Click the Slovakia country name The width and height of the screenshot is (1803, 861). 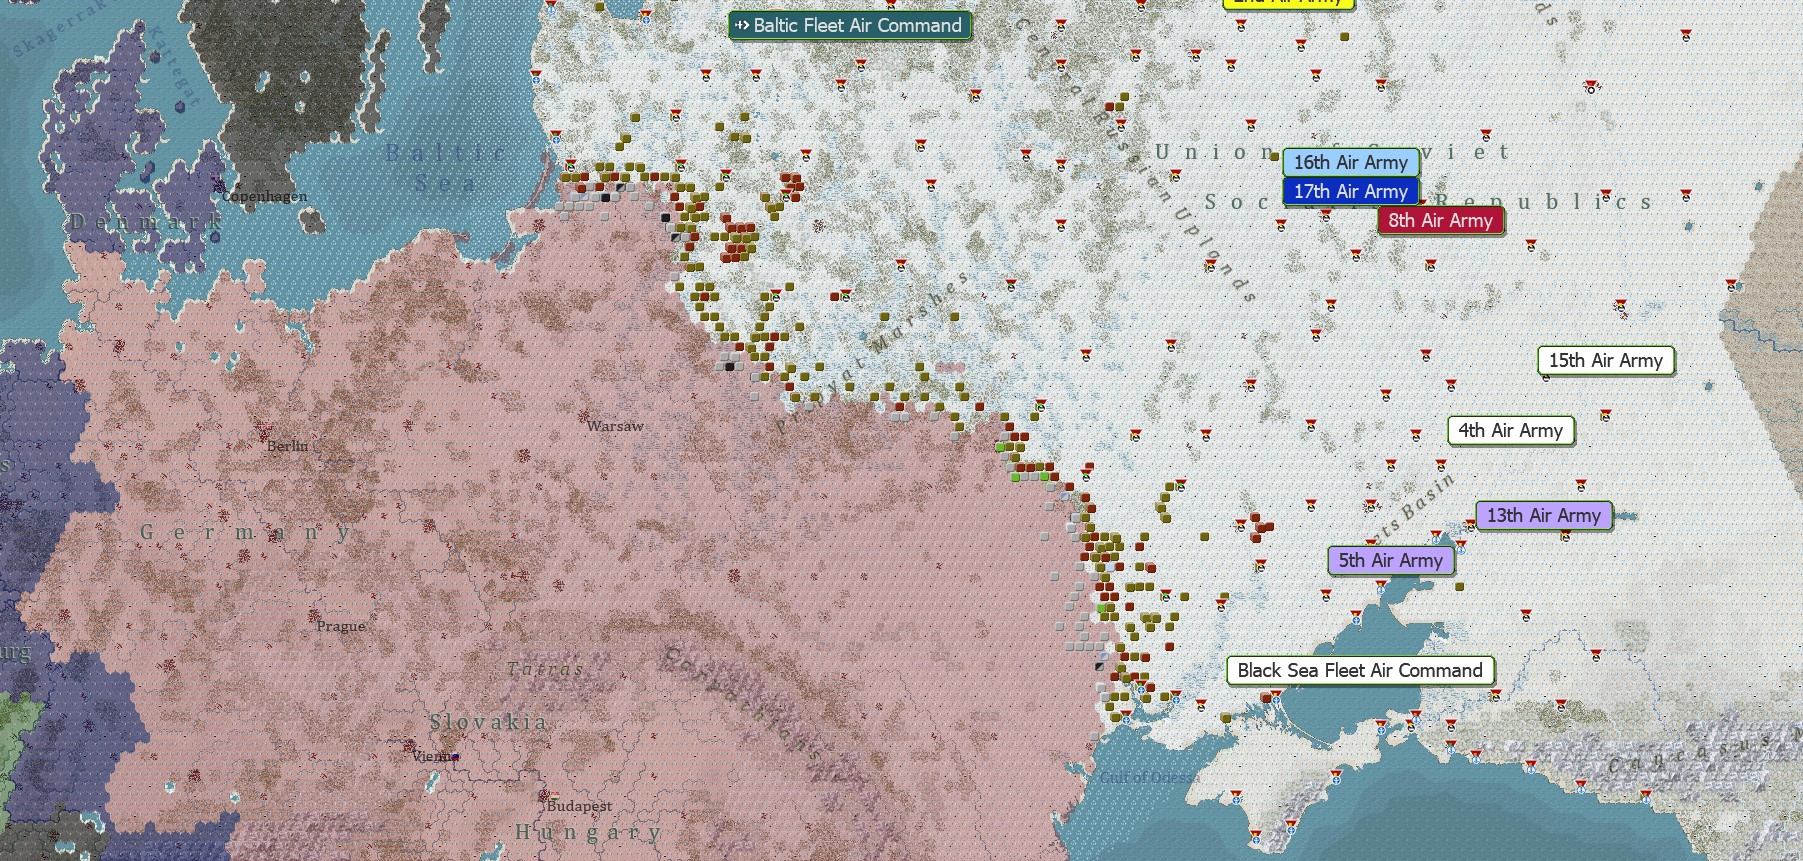(x=489, y=722)
